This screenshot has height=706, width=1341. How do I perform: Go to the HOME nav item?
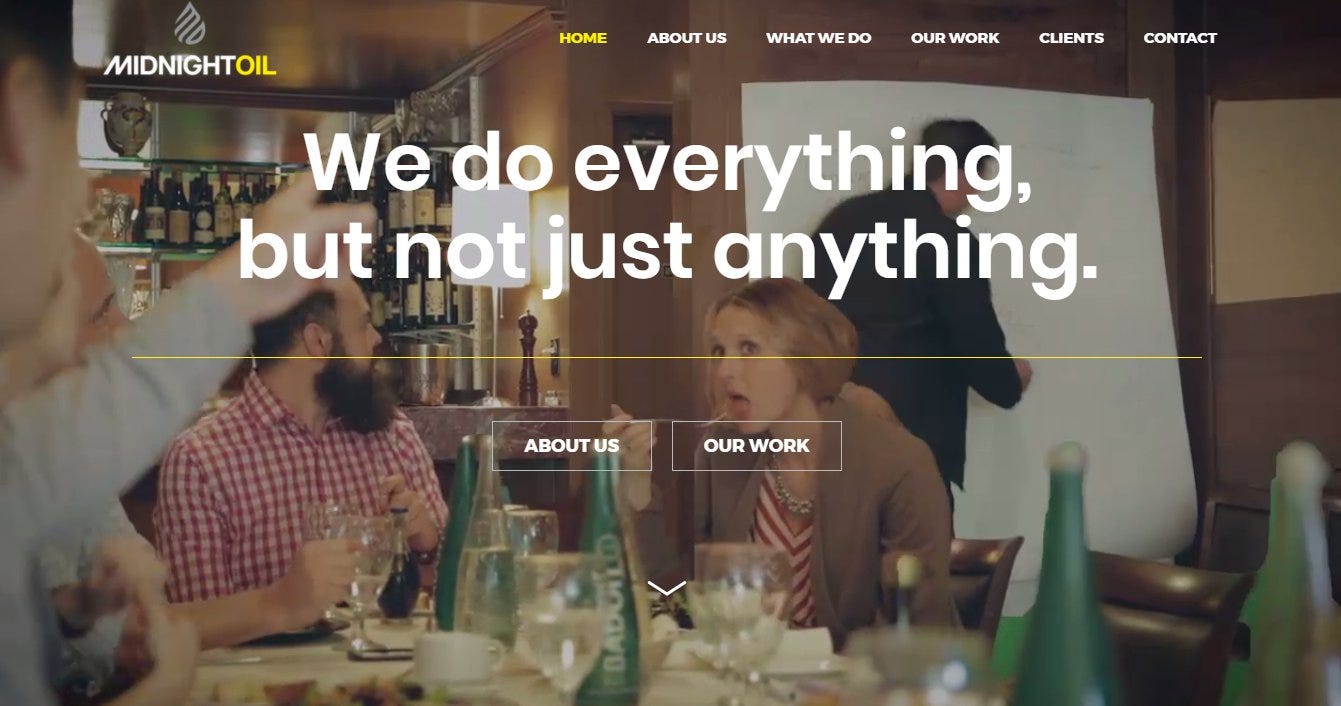pos(583,38)
